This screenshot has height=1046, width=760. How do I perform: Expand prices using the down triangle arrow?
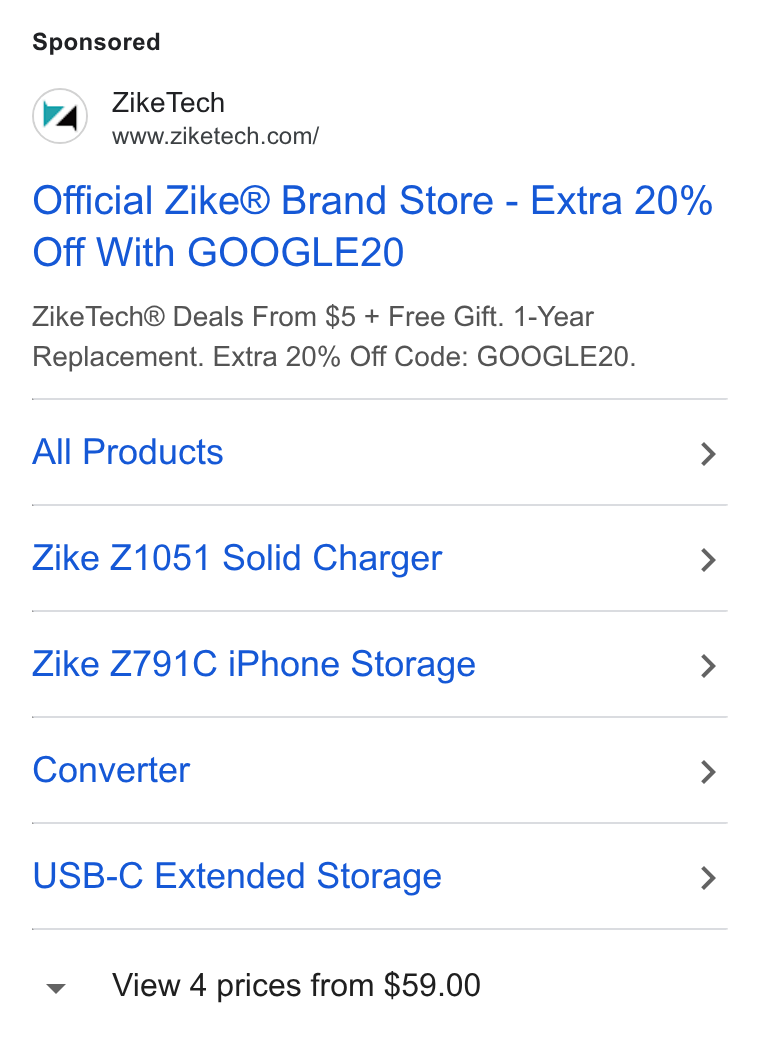(x=56, y=988)
